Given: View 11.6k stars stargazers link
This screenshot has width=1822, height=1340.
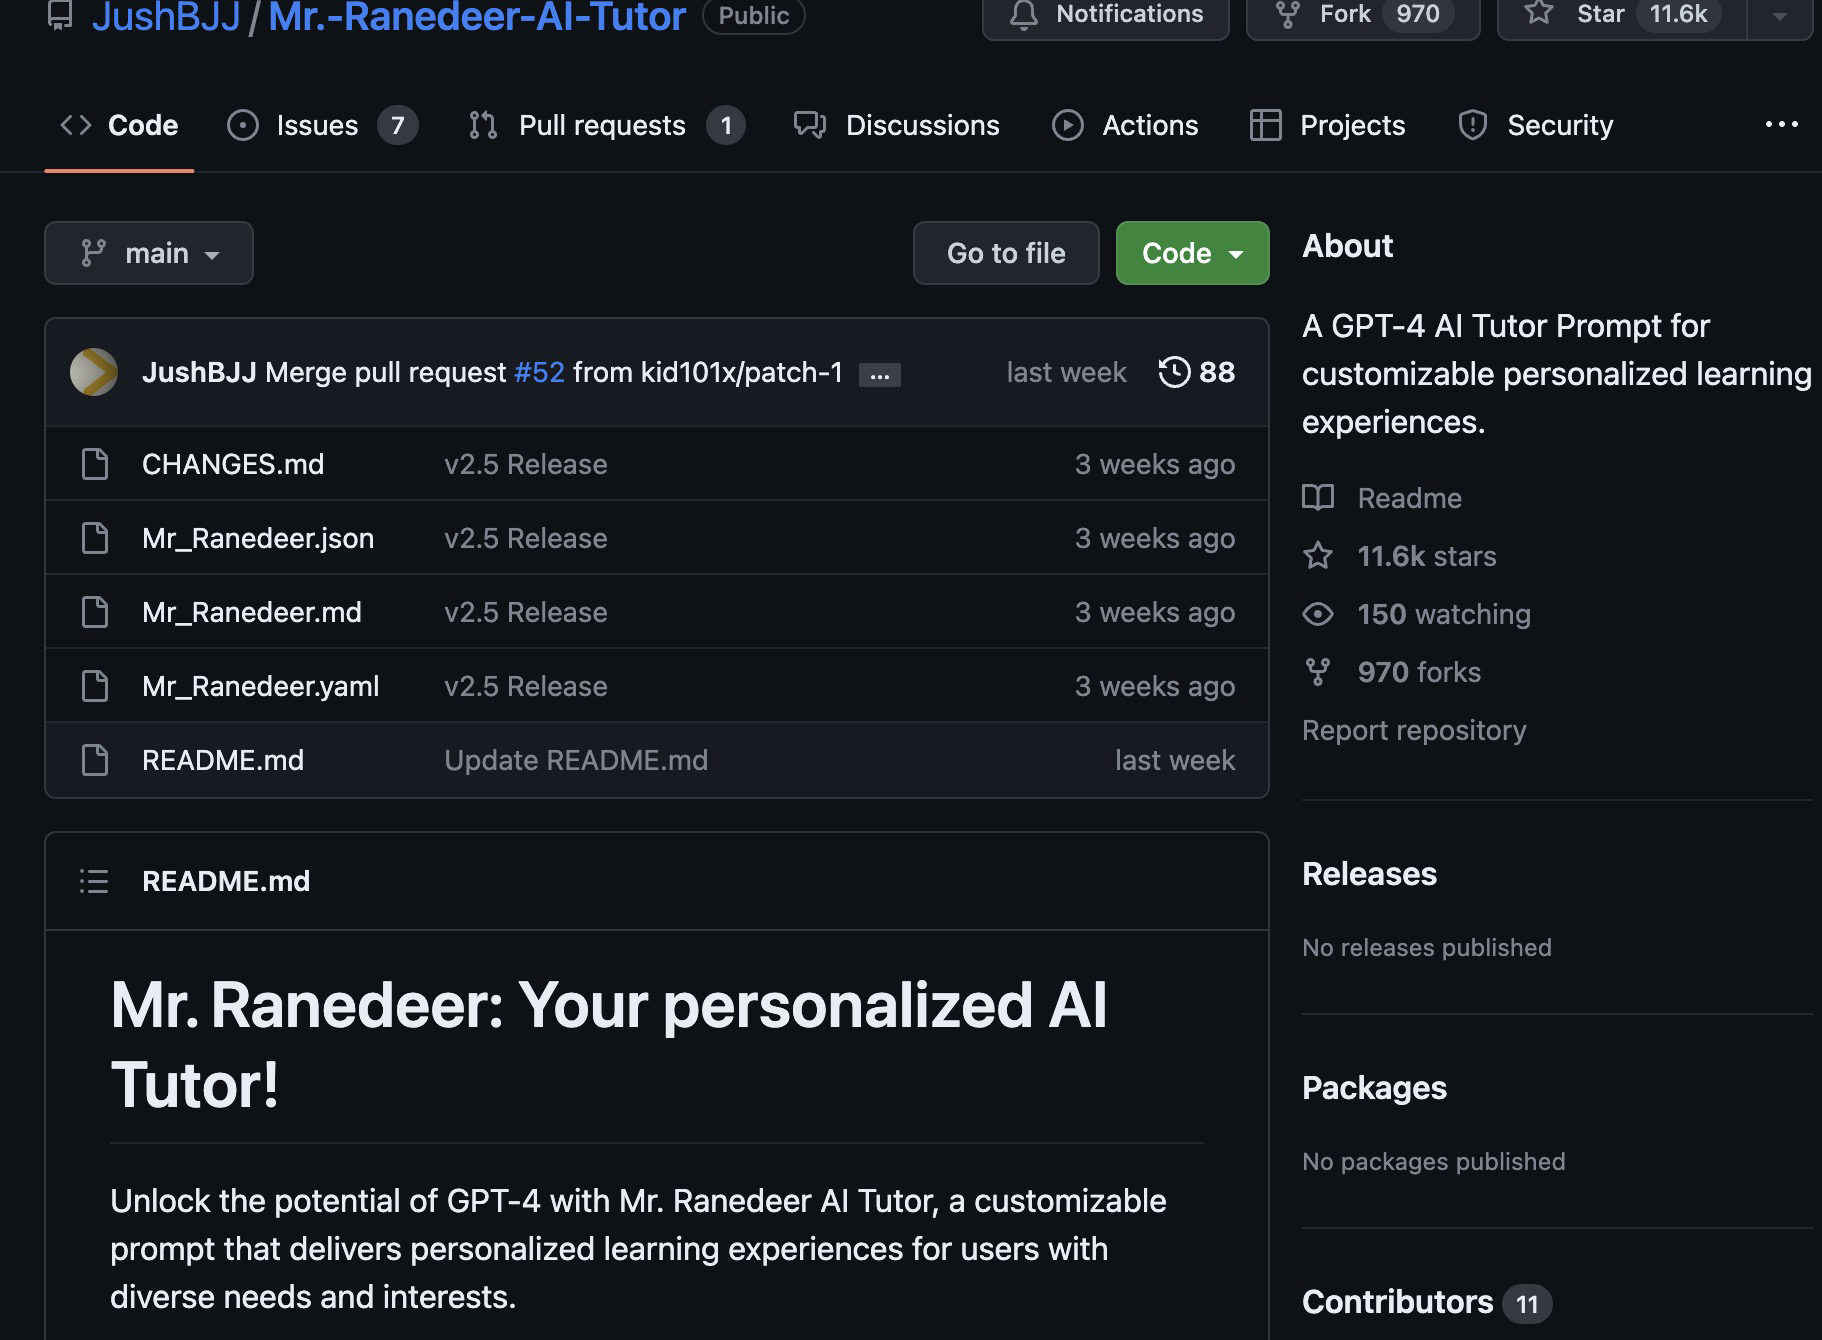Looking at the screenshot, I should click(1426, 556).
